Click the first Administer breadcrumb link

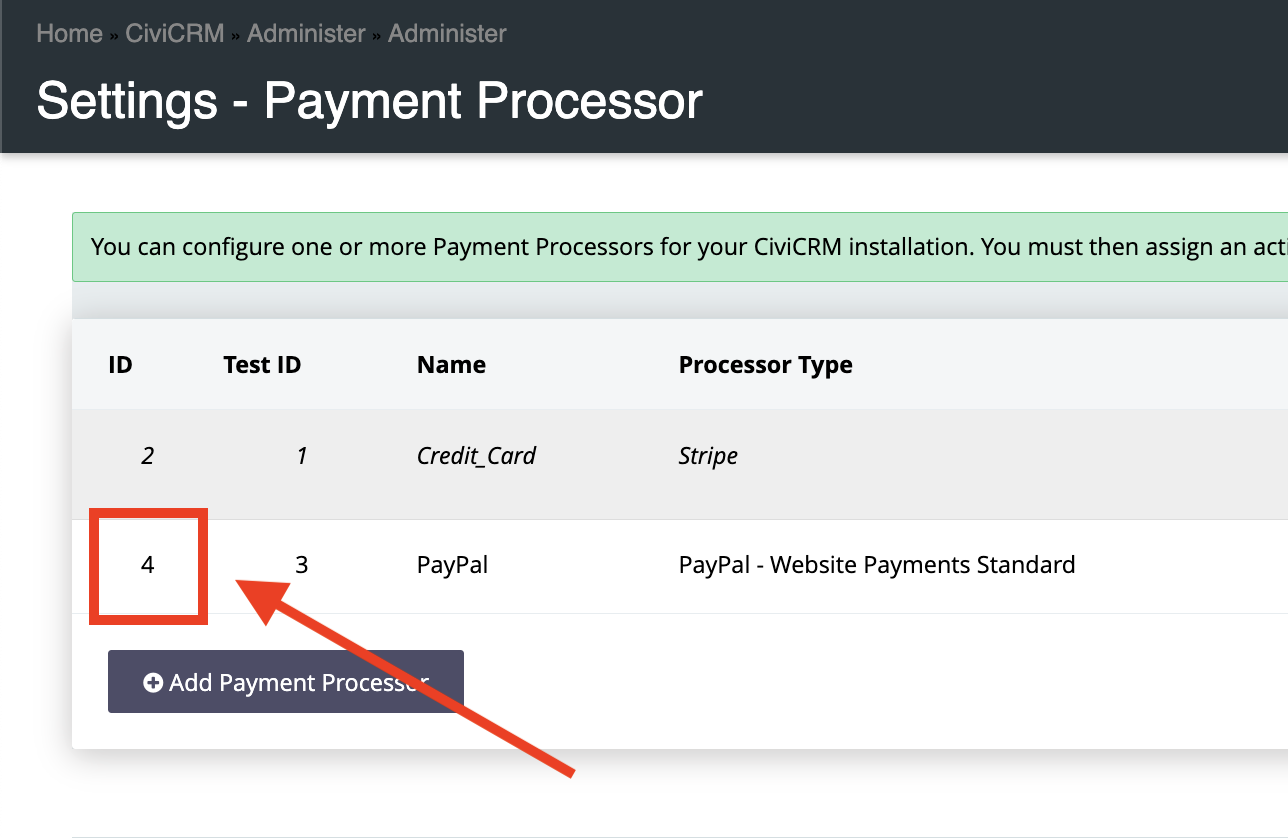tap(306, 33)
